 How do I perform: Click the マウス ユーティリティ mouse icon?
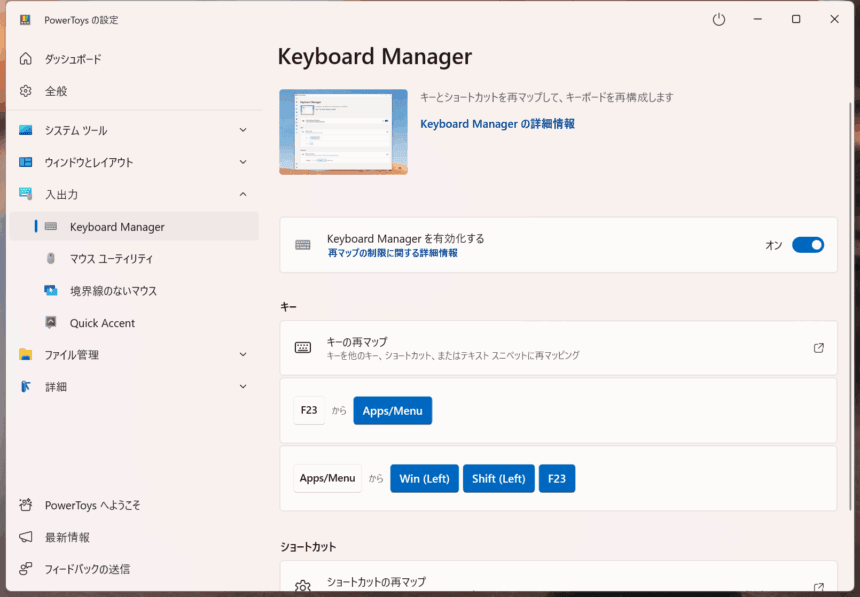click(x=50, y=258)
